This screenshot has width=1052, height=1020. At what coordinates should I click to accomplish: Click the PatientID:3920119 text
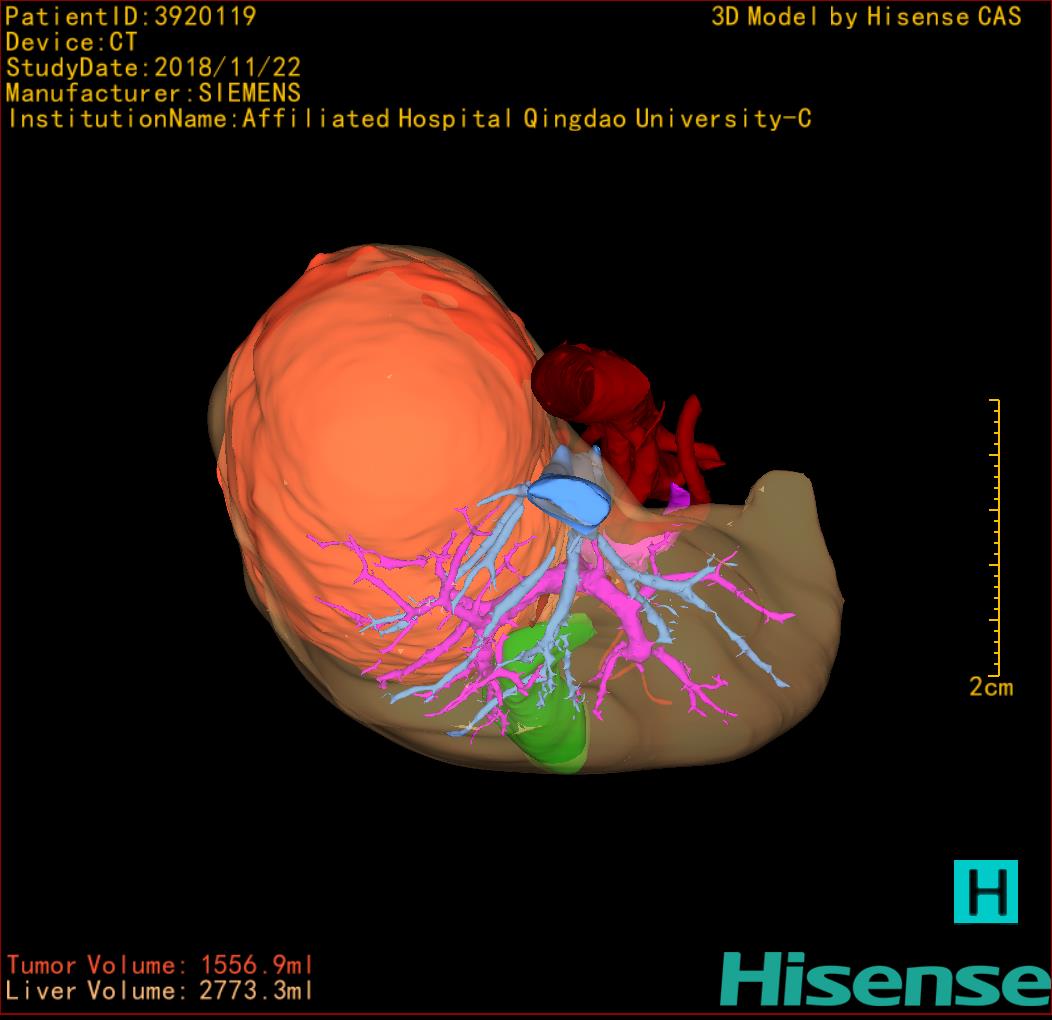[x=130, y=16]
